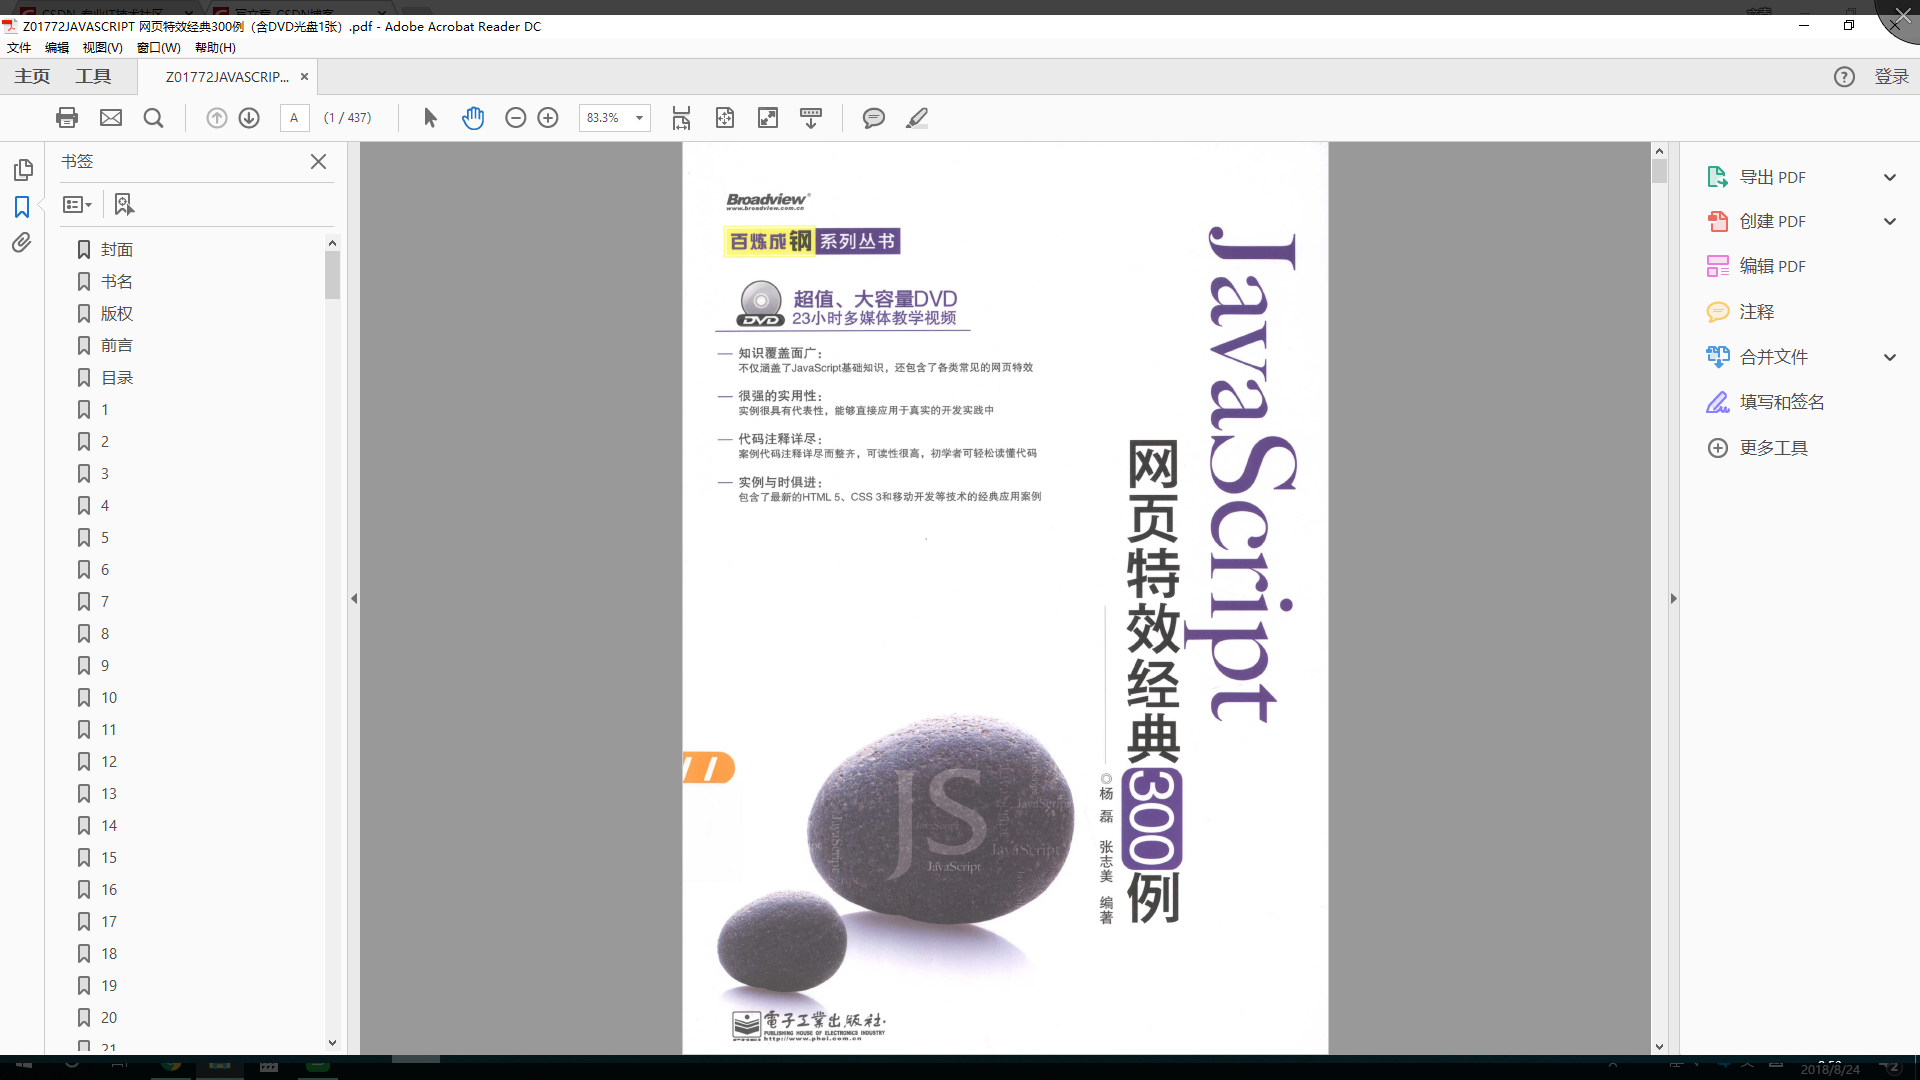Close the Z01772JAVASCRIP document tab
Image resolution: width=1920 pixels, height=1080 pixels.
(304, 77)
